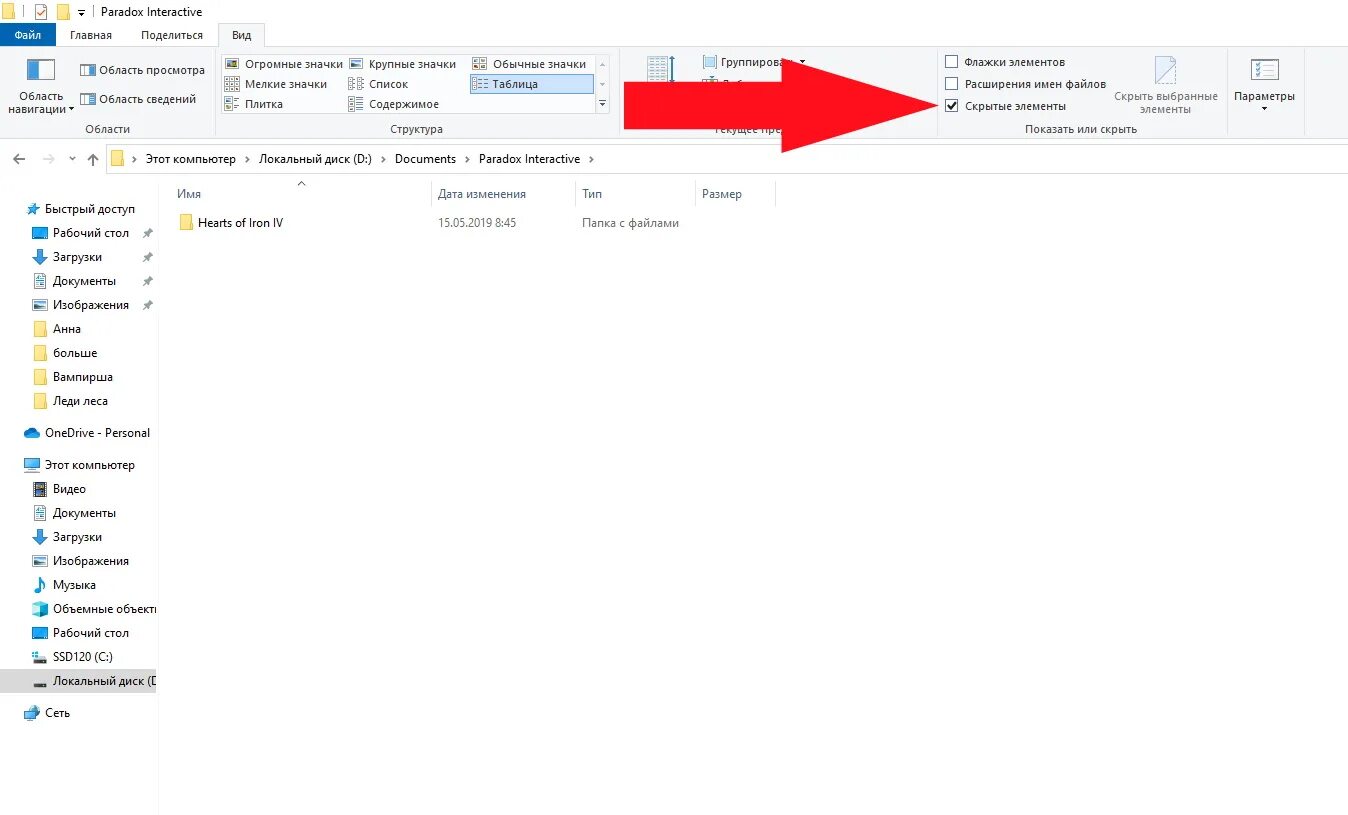Open the Файл menu tab

click(28, 35)
